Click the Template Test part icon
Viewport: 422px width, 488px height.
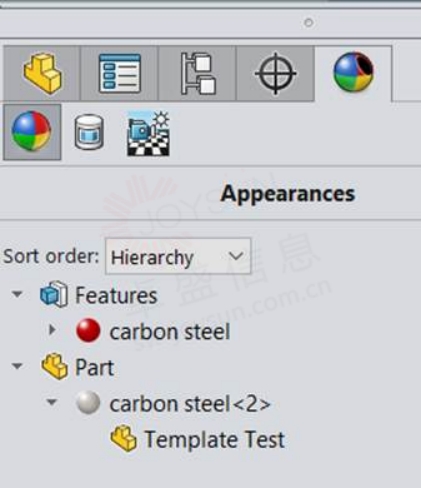pyautogui.click(x=123, y=438)
